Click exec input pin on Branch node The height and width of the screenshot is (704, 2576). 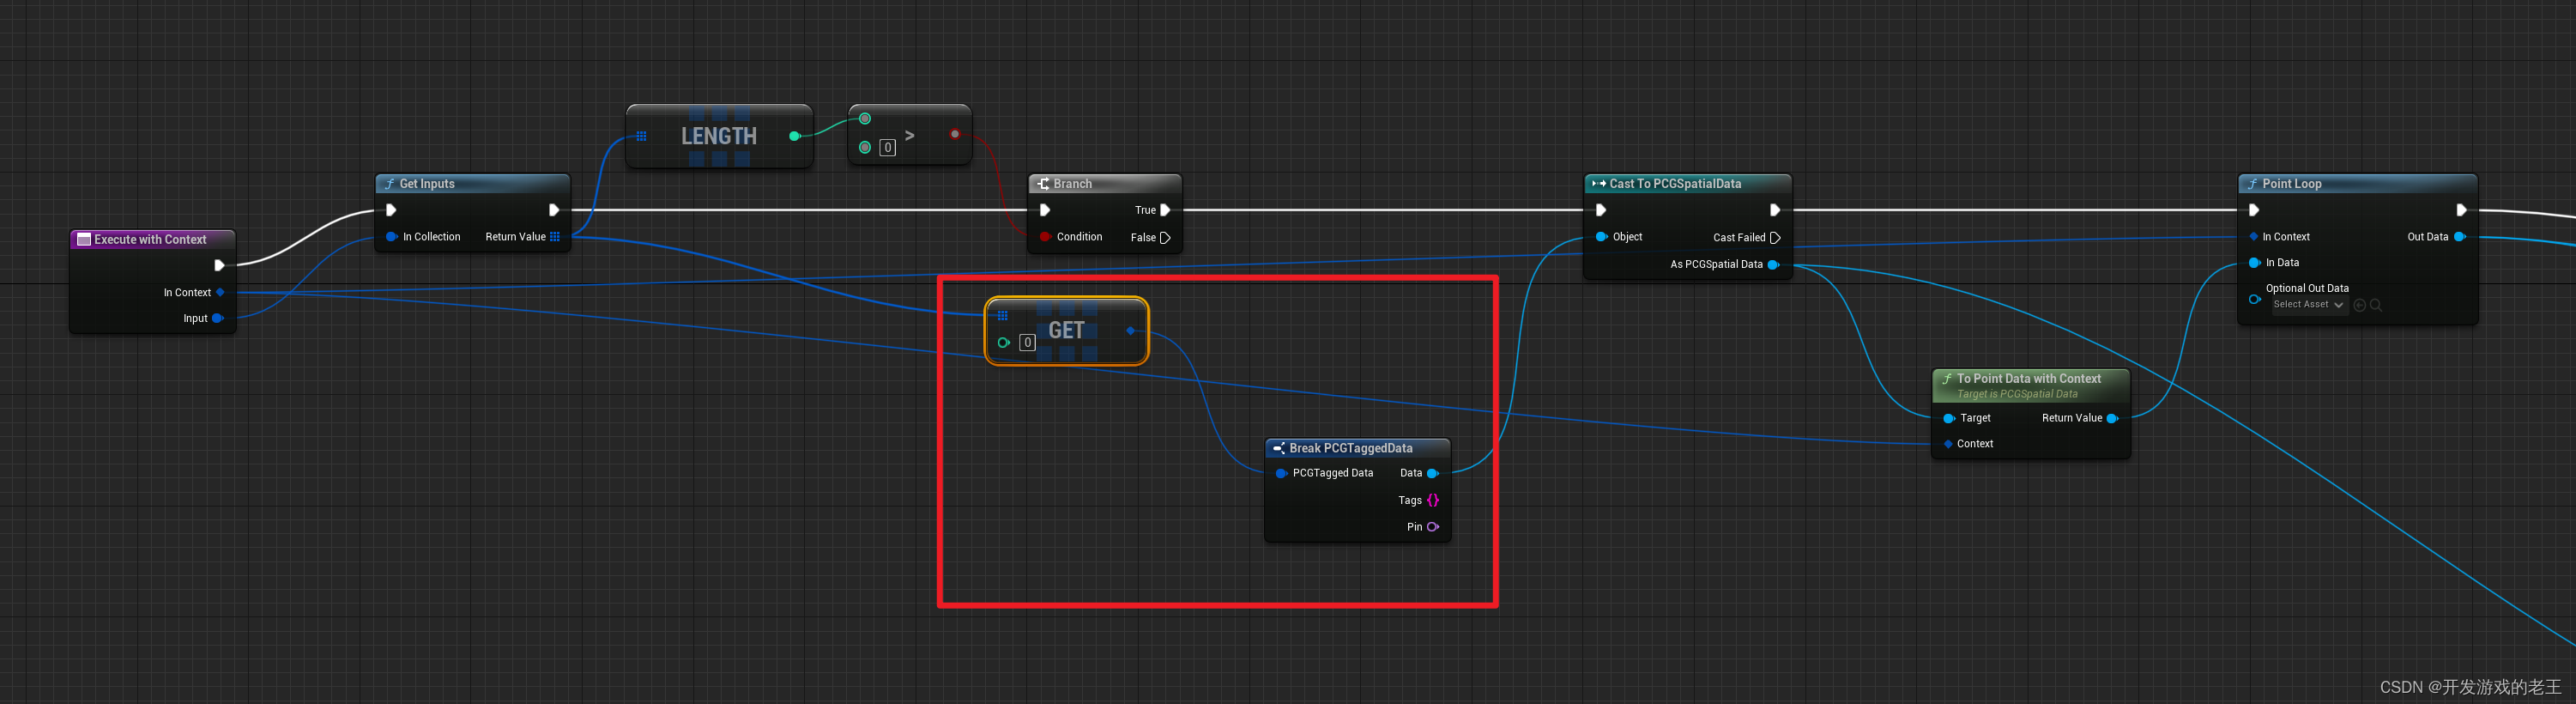1045,210
